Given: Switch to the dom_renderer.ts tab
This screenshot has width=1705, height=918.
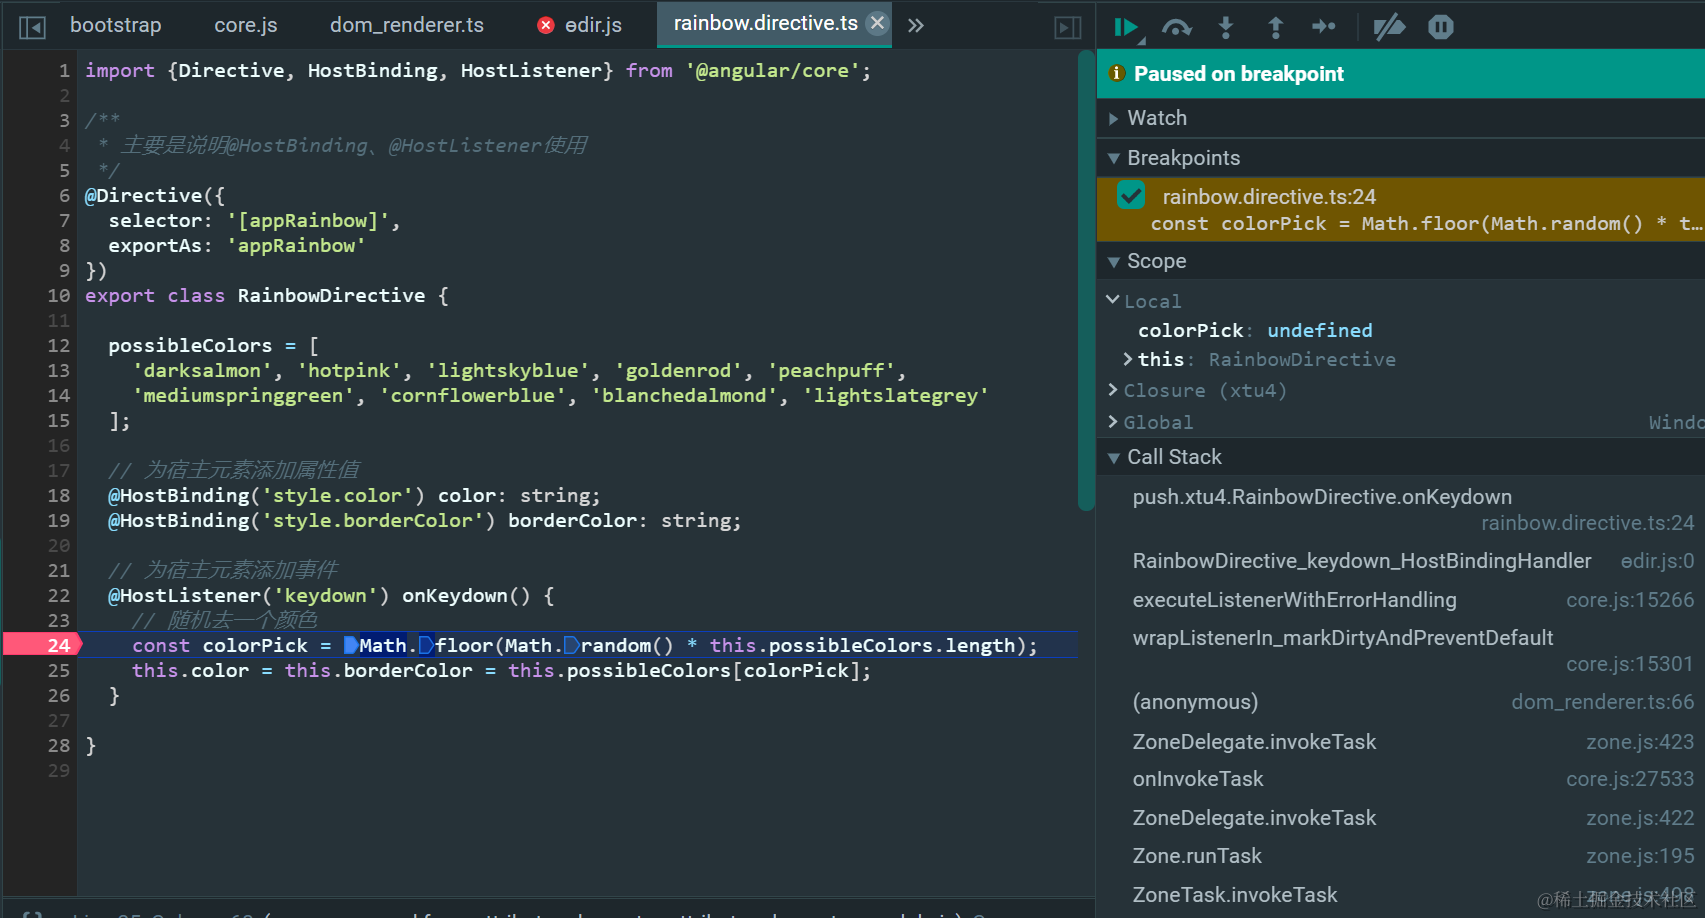Looking at the screenshot, I should [x=407, y=25].
